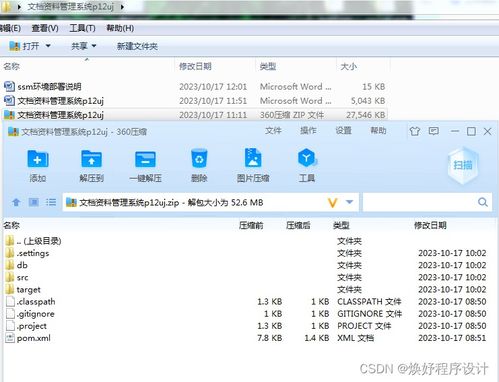Select the target folder icon
Image resolution: width=499 pixels, height=382 pixels.
point(10,289)
